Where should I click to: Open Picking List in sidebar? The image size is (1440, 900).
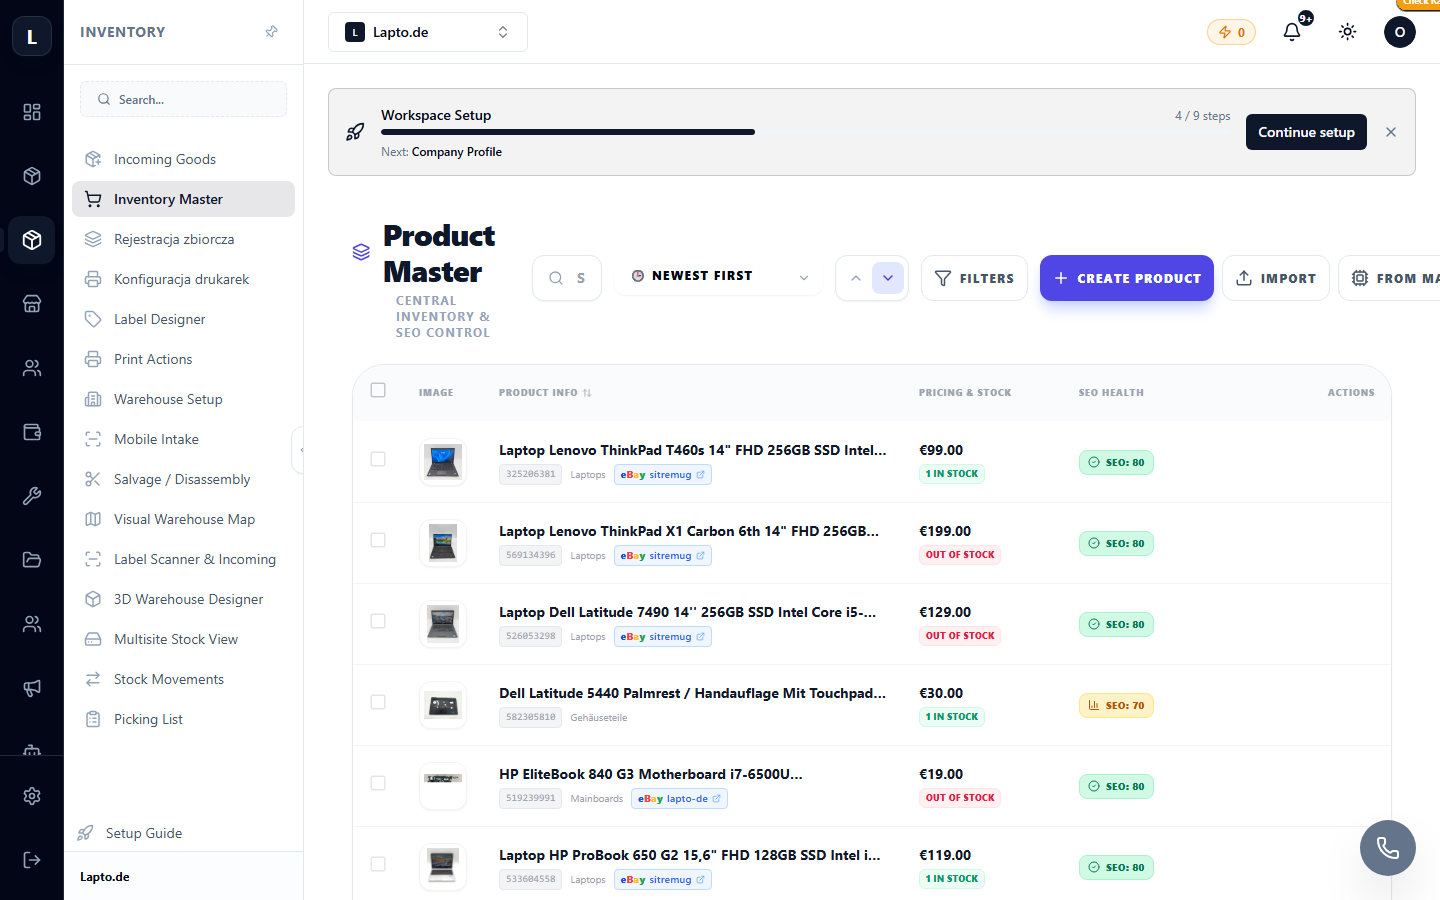coord(183,719)
